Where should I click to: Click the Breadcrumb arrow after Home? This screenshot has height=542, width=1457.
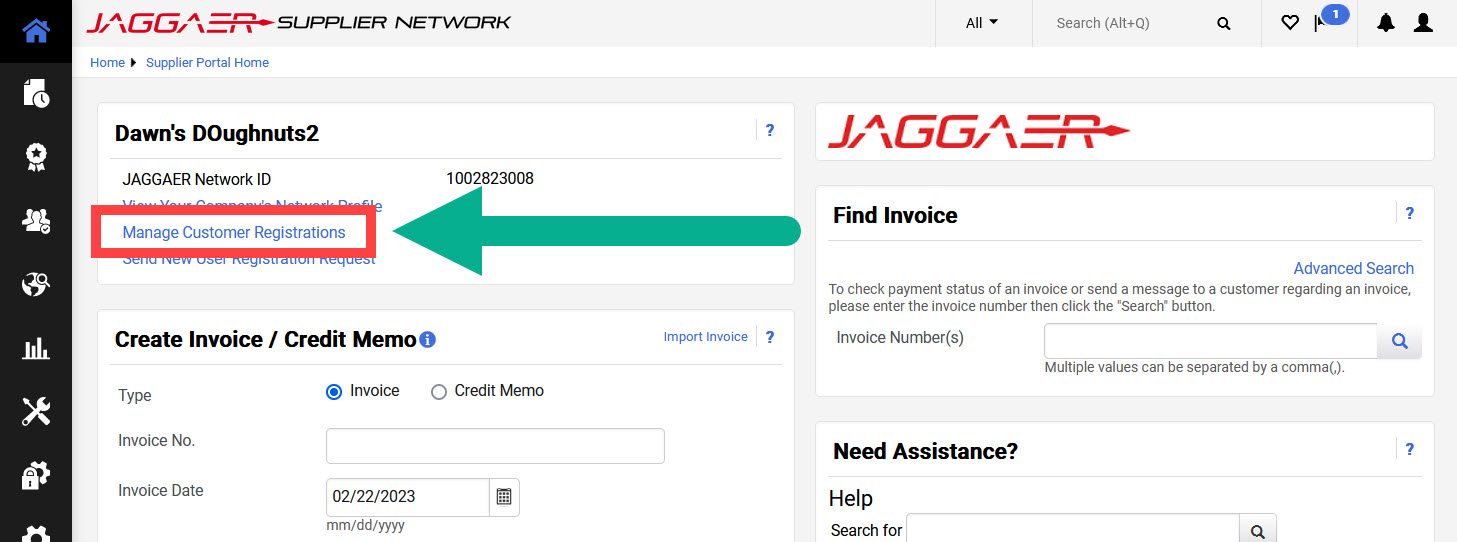[x=133, y=62]
